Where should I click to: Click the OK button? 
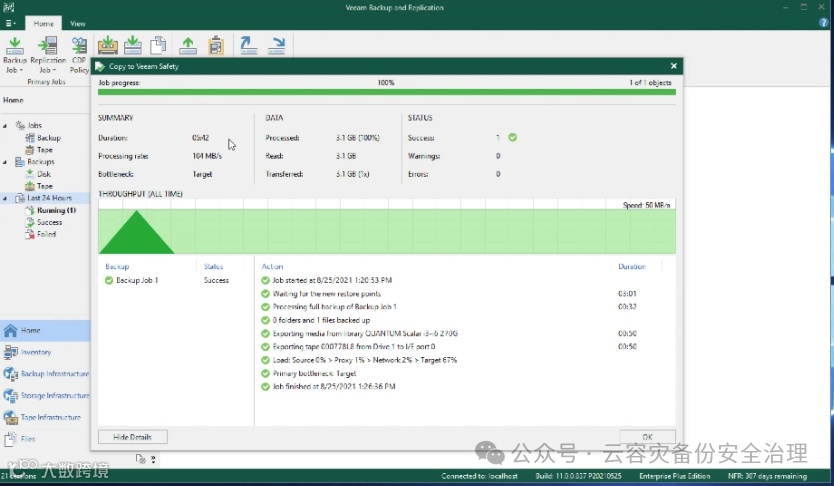647,437
